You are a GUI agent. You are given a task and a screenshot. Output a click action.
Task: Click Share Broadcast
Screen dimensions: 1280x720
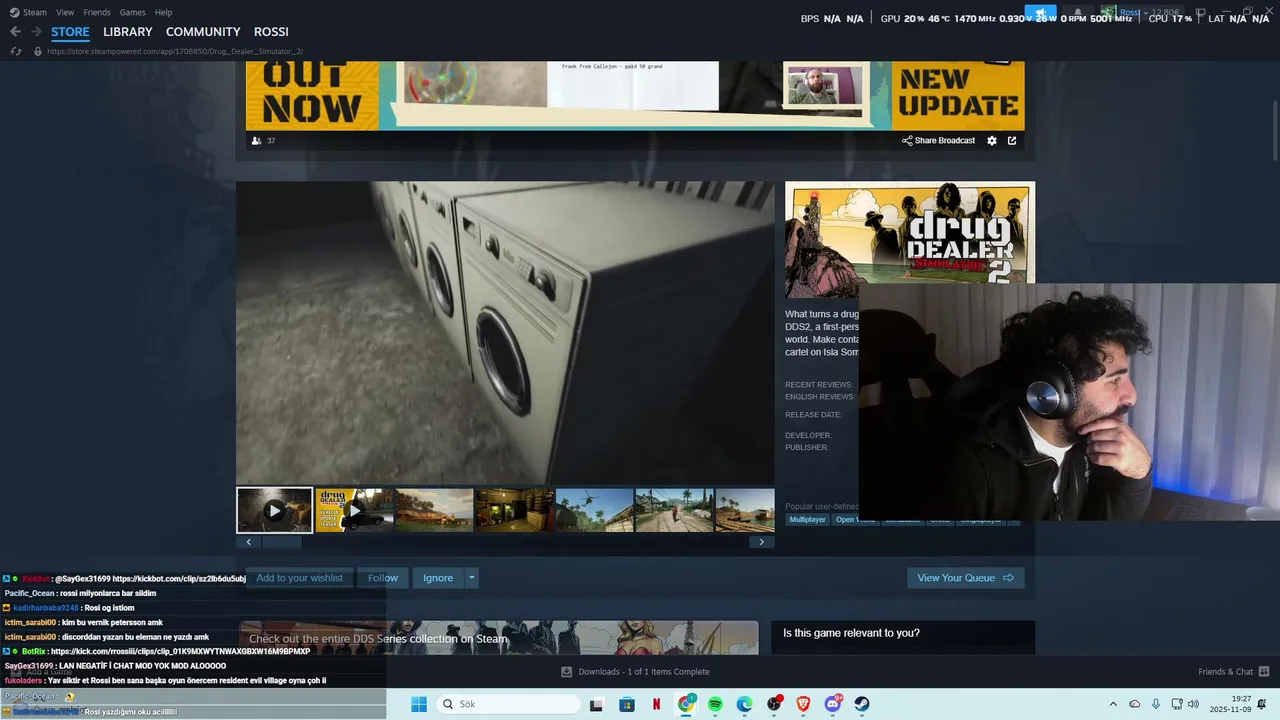click(938, 140)
